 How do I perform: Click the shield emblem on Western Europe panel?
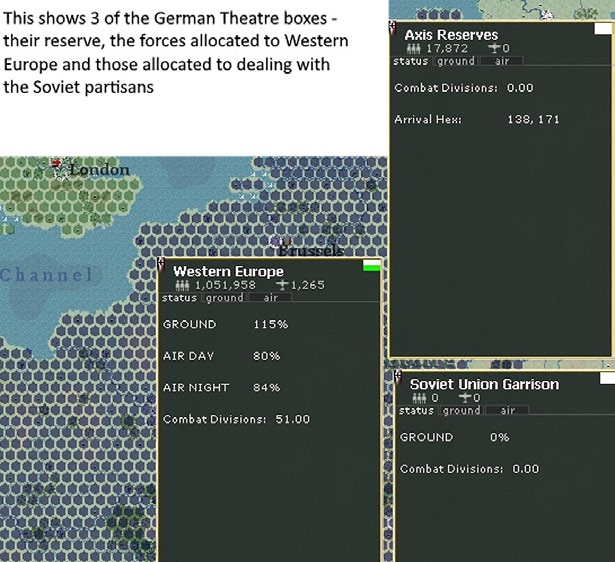(163, 267)
